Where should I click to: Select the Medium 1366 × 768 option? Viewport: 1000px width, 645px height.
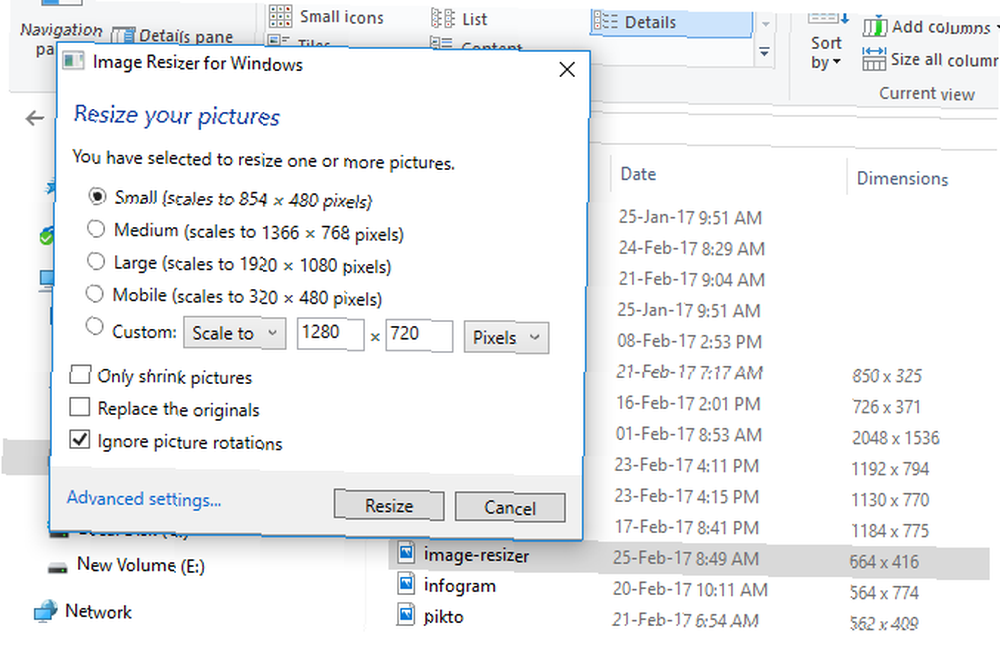point(96,228)
